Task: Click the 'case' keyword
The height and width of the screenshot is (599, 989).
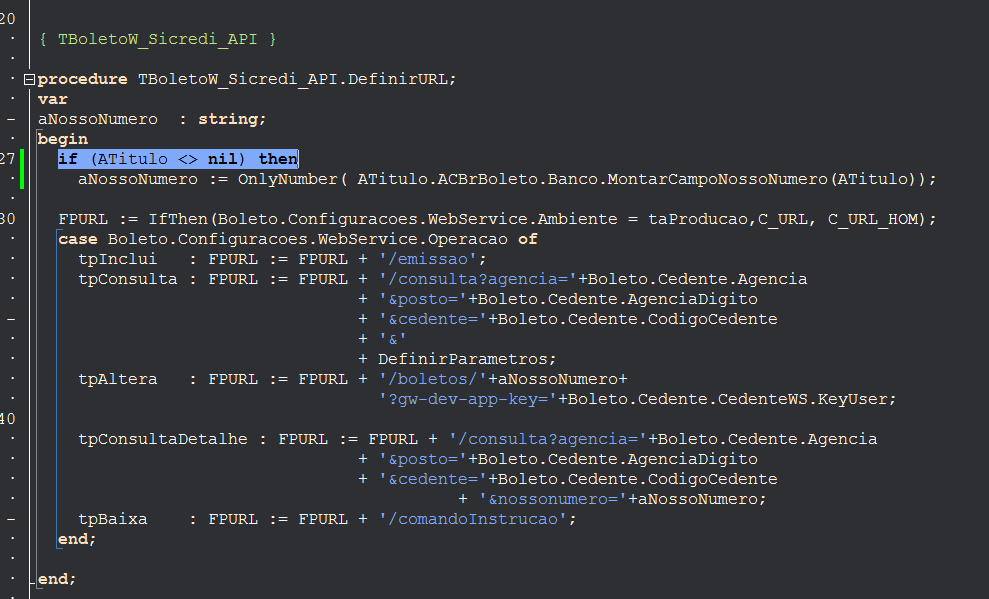Action: (x=78, y=239)
